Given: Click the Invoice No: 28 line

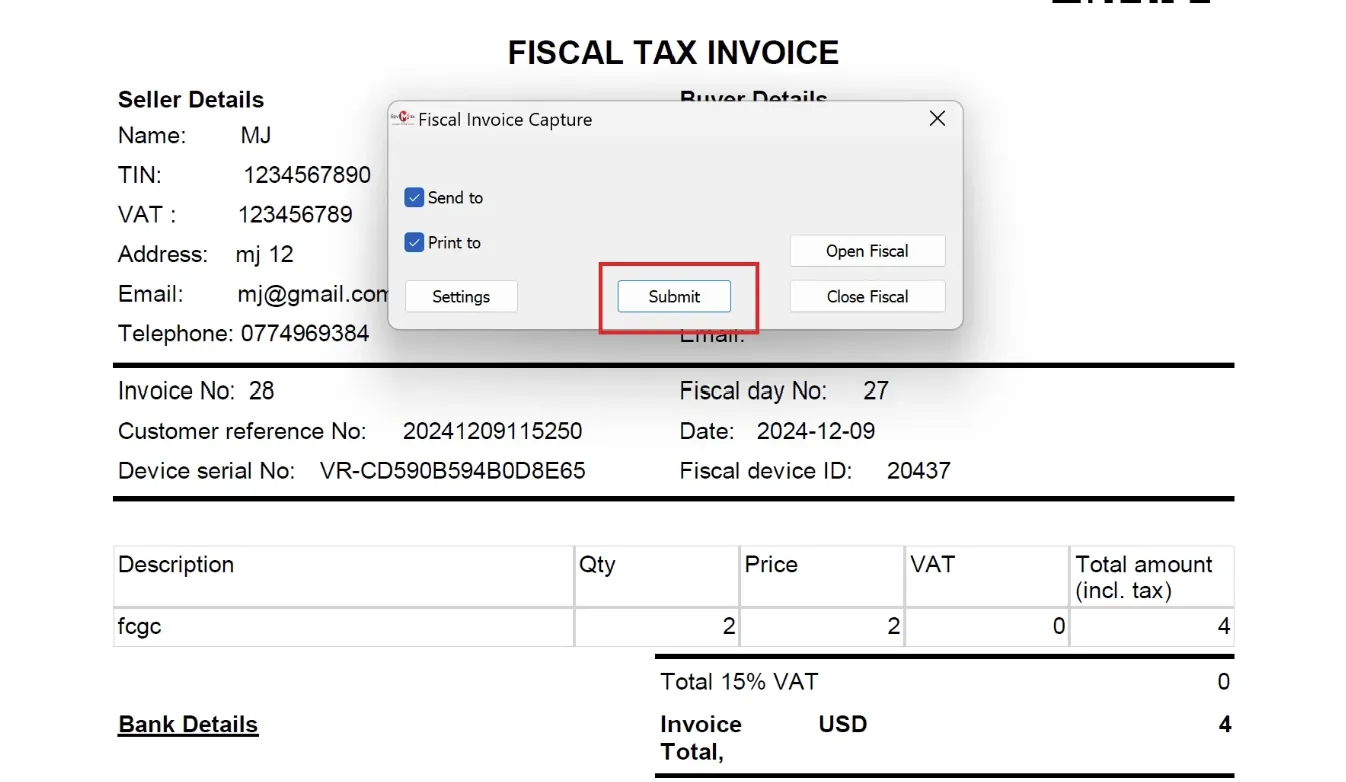Looking at the screenshot, I should coord(196,391).
